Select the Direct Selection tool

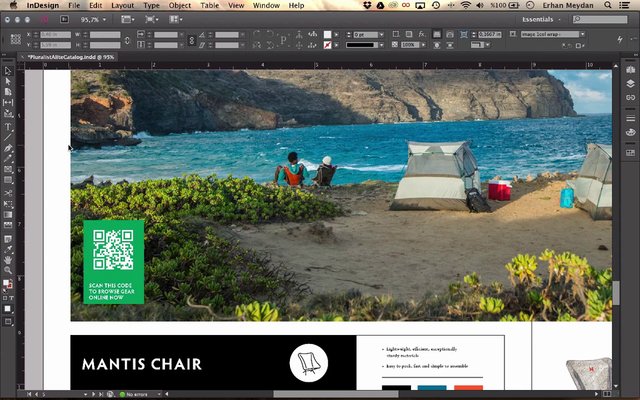coord(8,81)
